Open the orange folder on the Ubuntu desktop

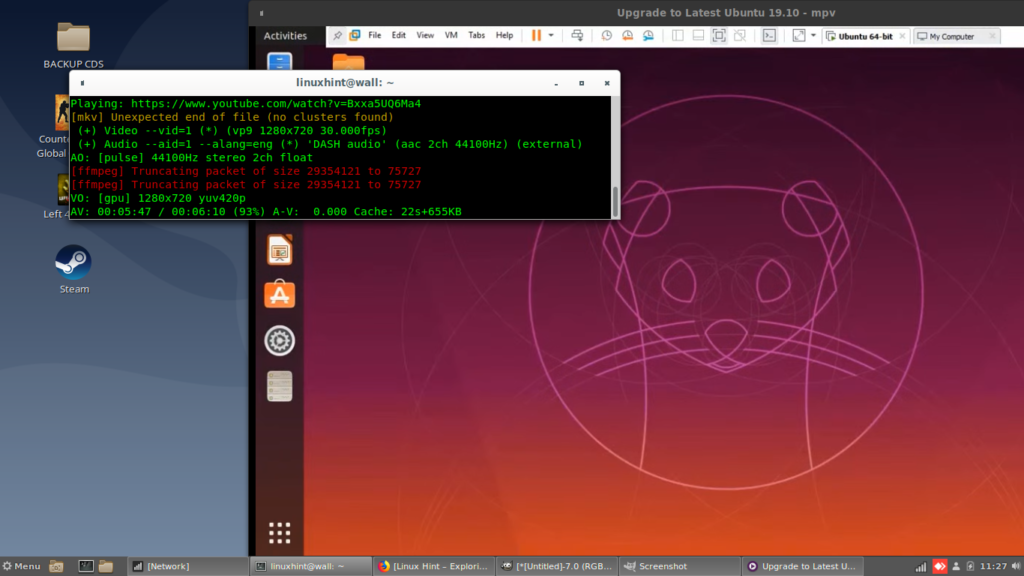tap(348, 62)
